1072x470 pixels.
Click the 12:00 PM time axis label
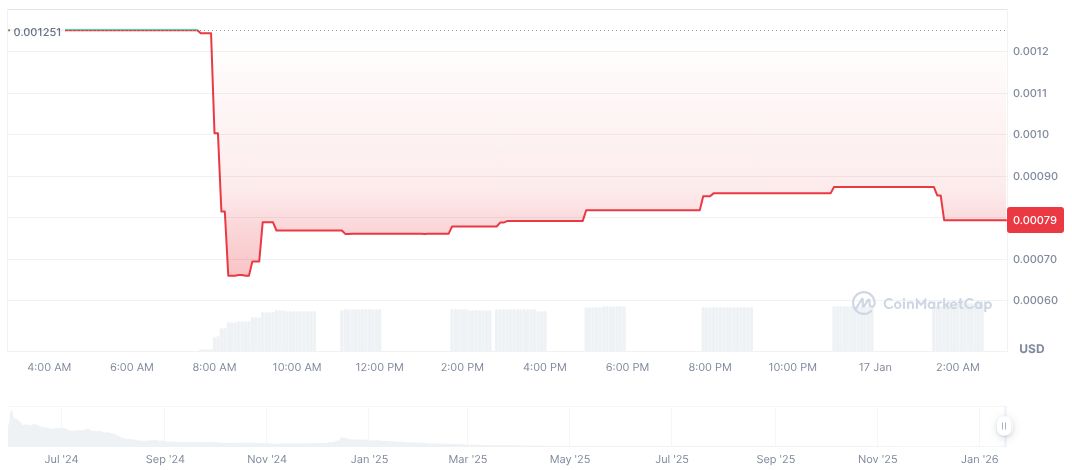tap(378, 368)
